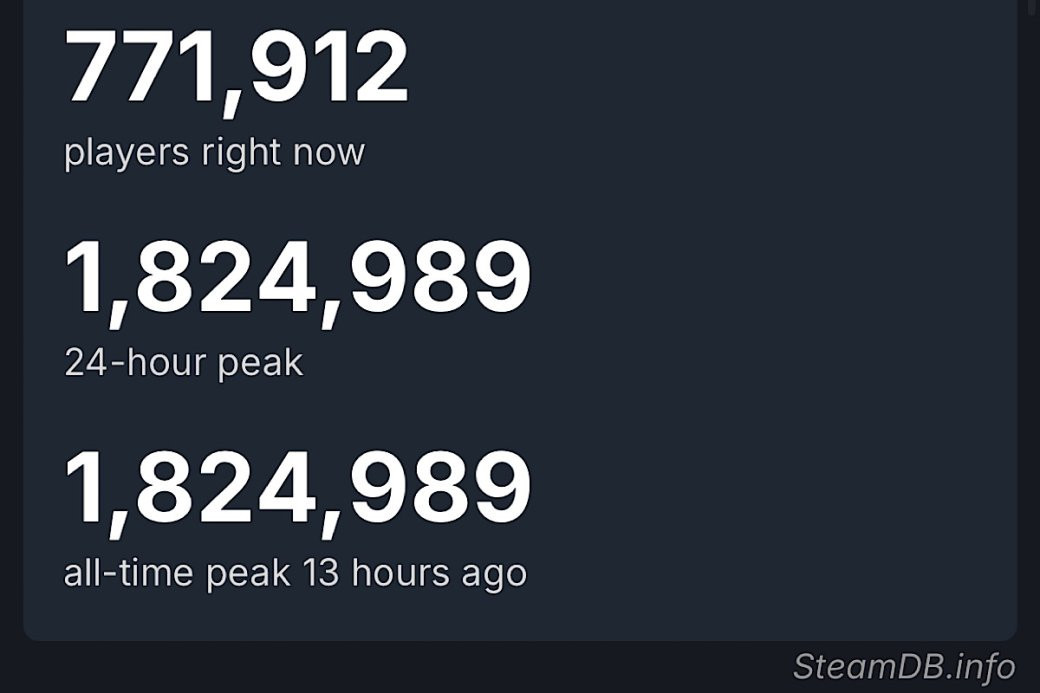Click the "all-time peak 13 hours ago" caption
The width and height of the screenshot is (1040, 693).
click(x=295, y=574)
